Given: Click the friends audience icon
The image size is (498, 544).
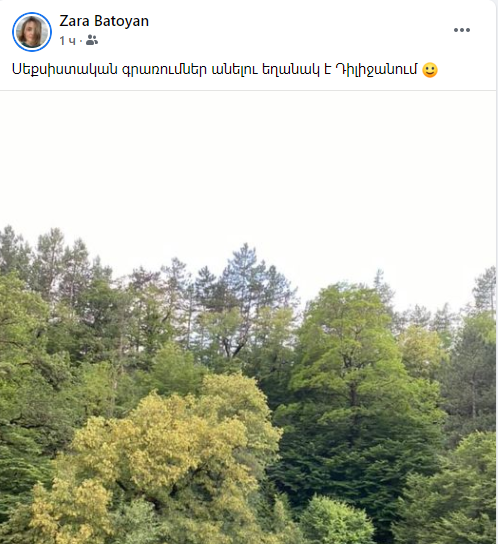Looking at the screenshot, I should click(92, 41).
